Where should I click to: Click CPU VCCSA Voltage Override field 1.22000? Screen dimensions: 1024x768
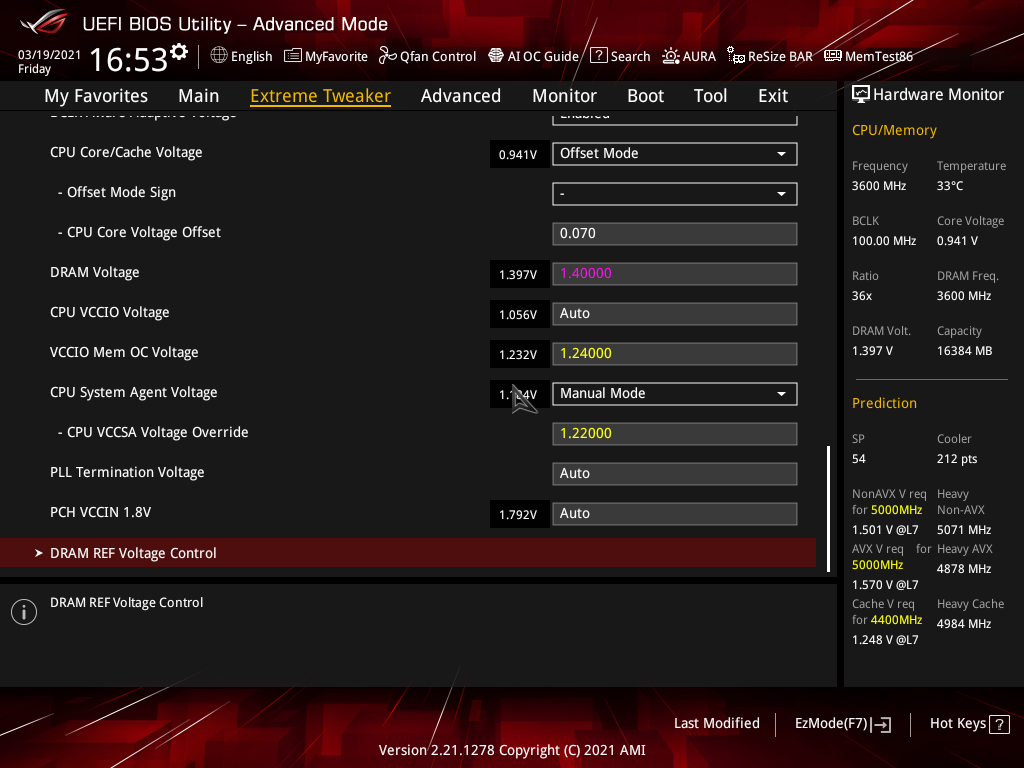675,434
